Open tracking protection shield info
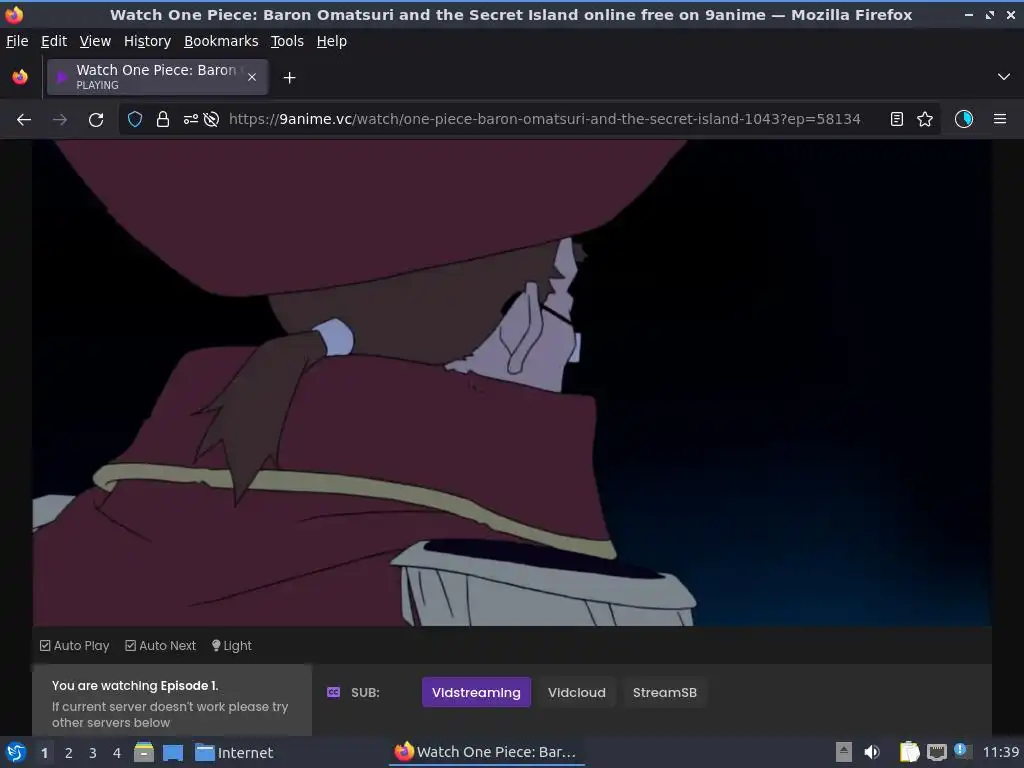This screenshot has height=768, width=1024. point(135,119)
